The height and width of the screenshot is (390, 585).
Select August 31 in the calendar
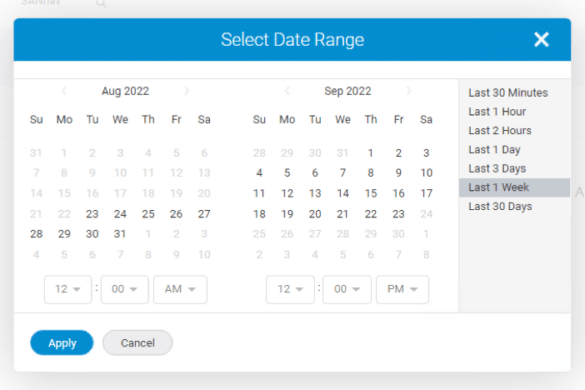coord(120,234)
